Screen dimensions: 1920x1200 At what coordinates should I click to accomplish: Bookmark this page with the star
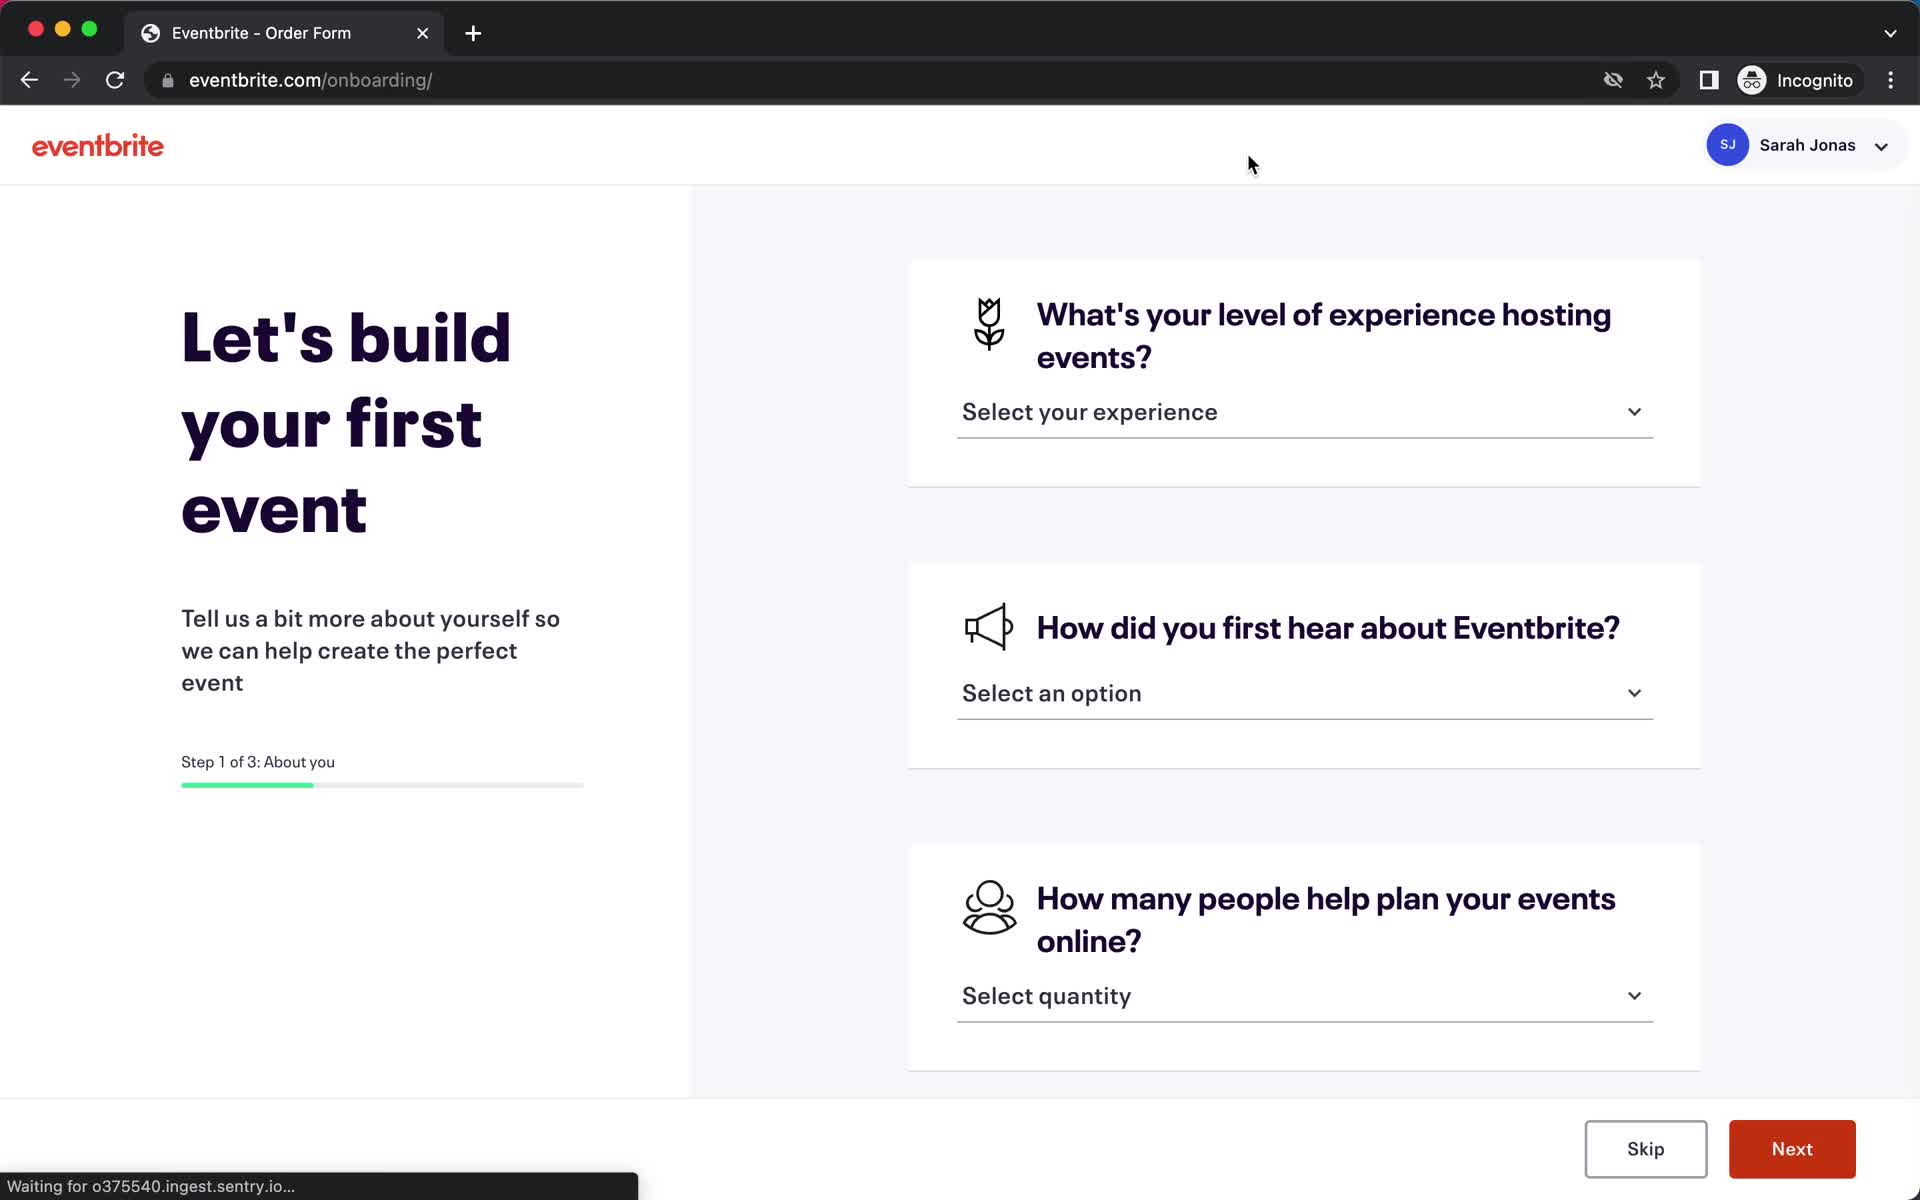1656,80
